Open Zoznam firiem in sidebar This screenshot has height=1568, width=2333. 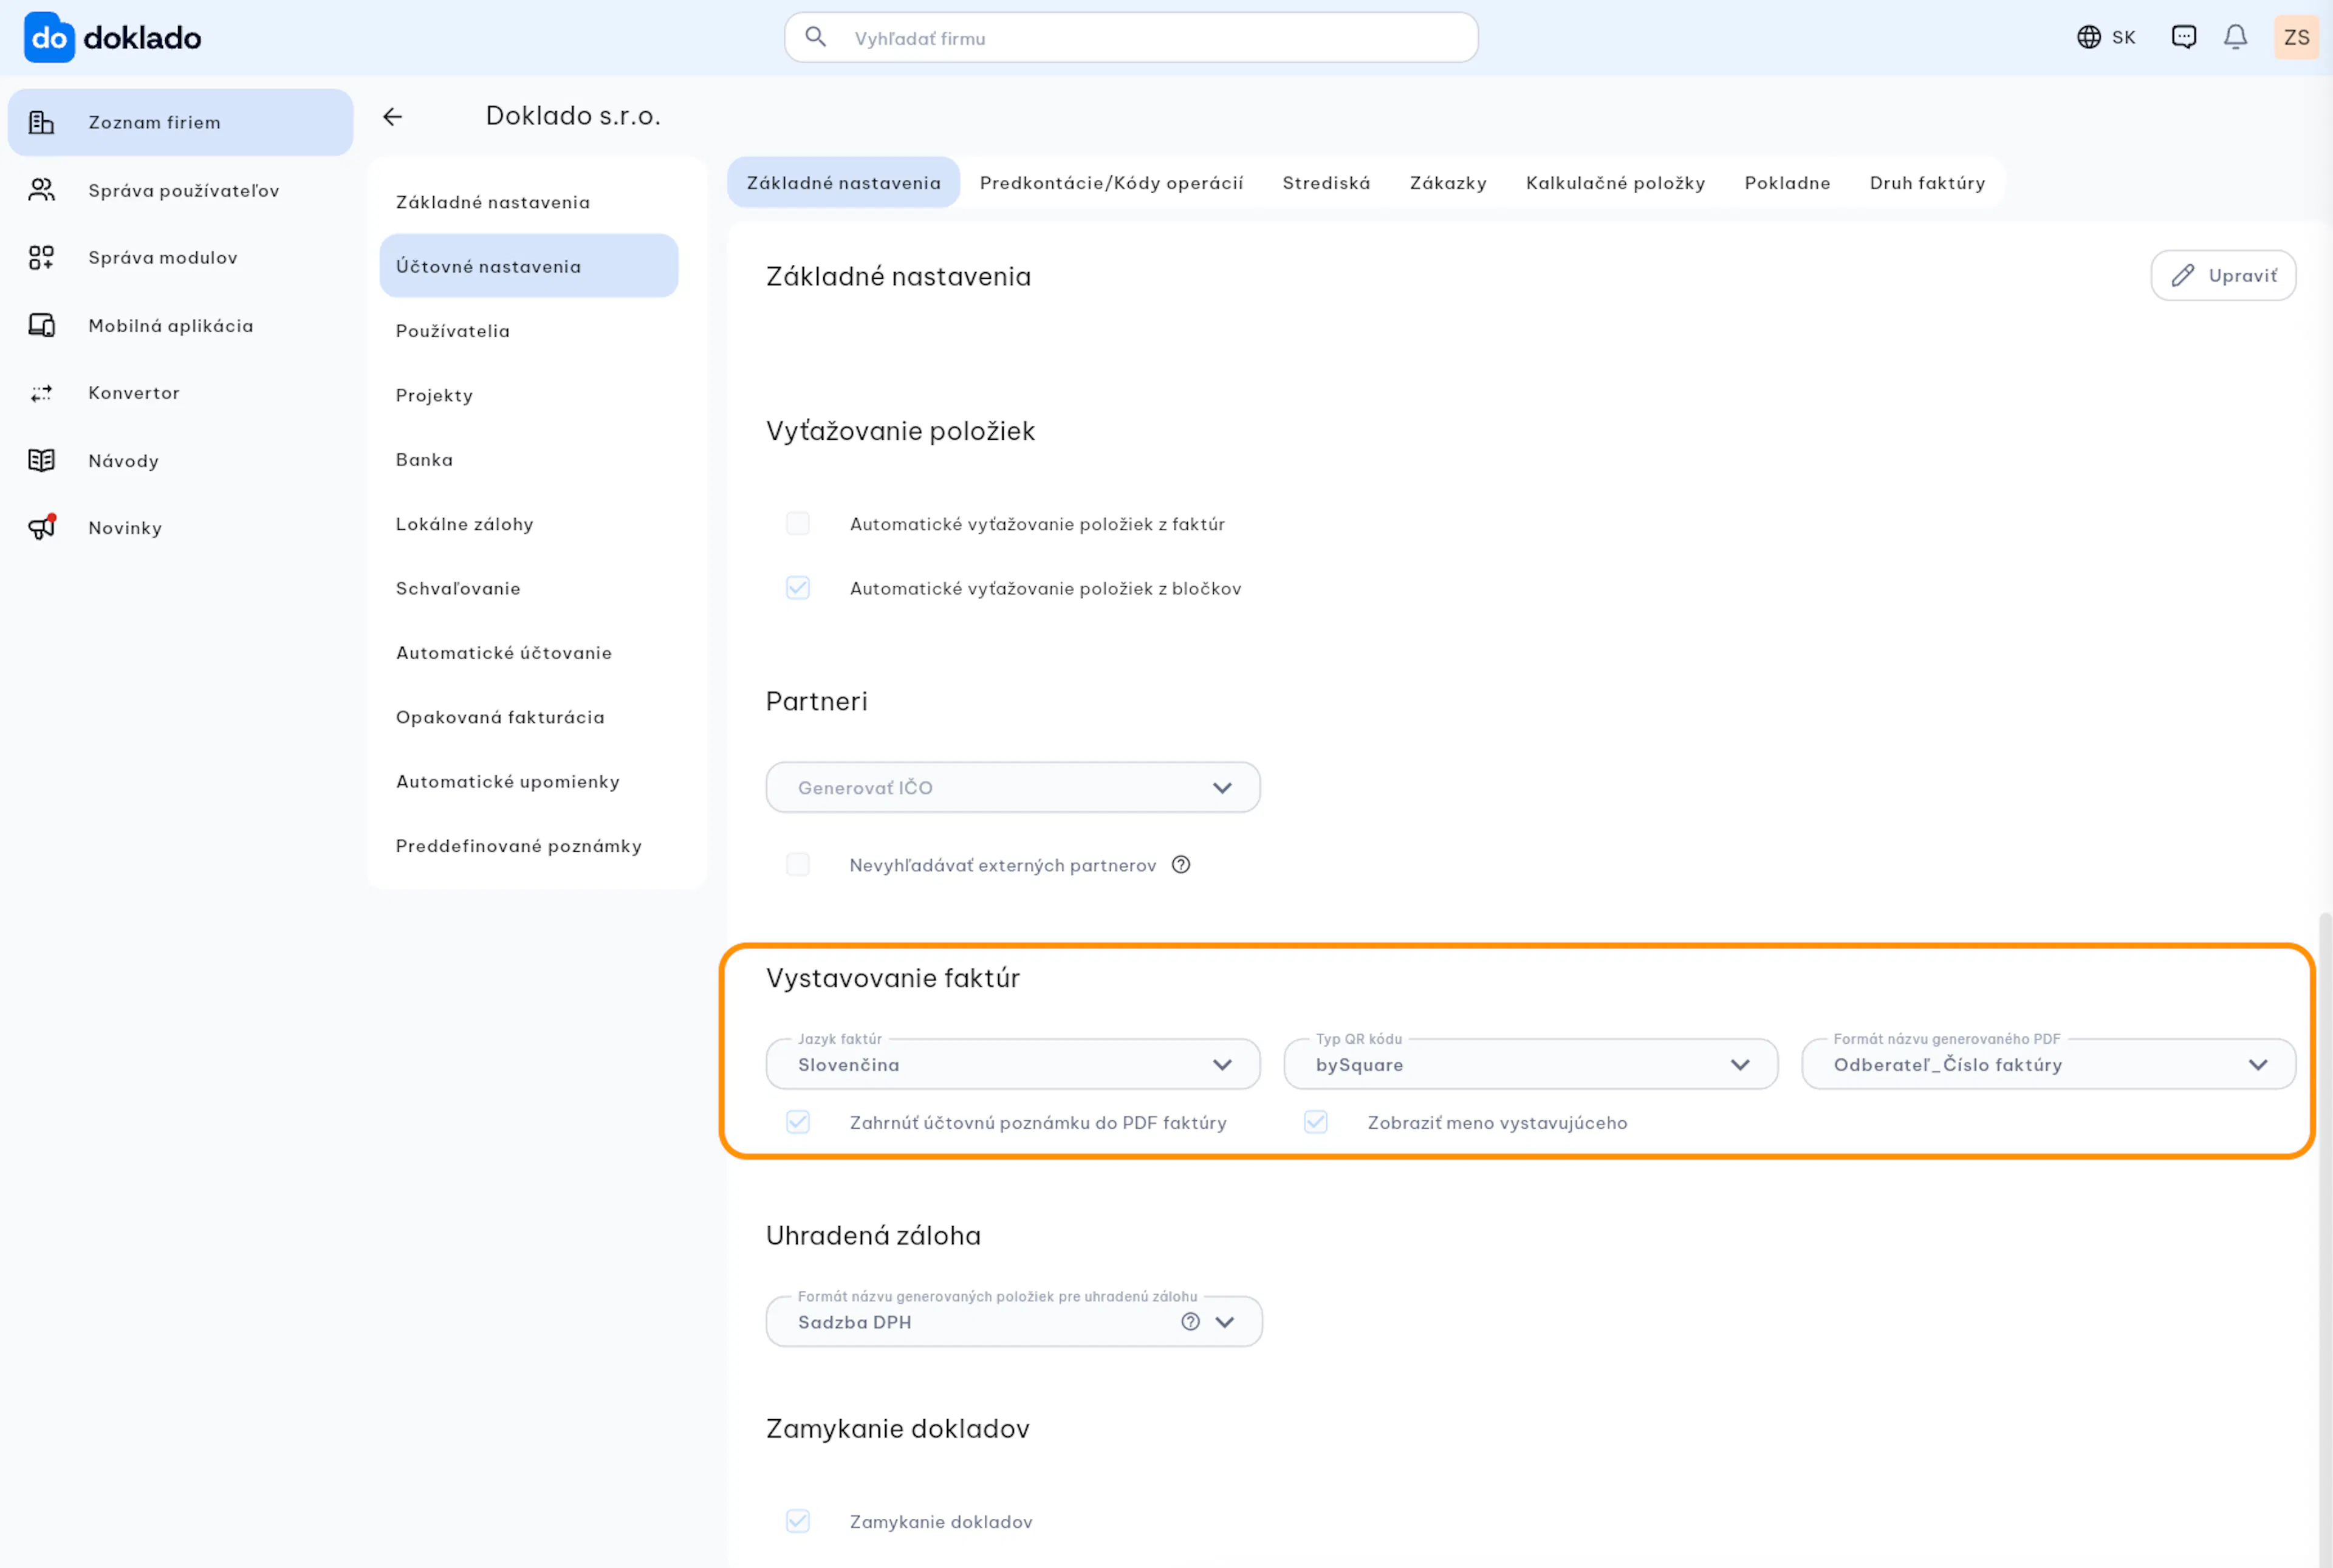click(181, 122)
